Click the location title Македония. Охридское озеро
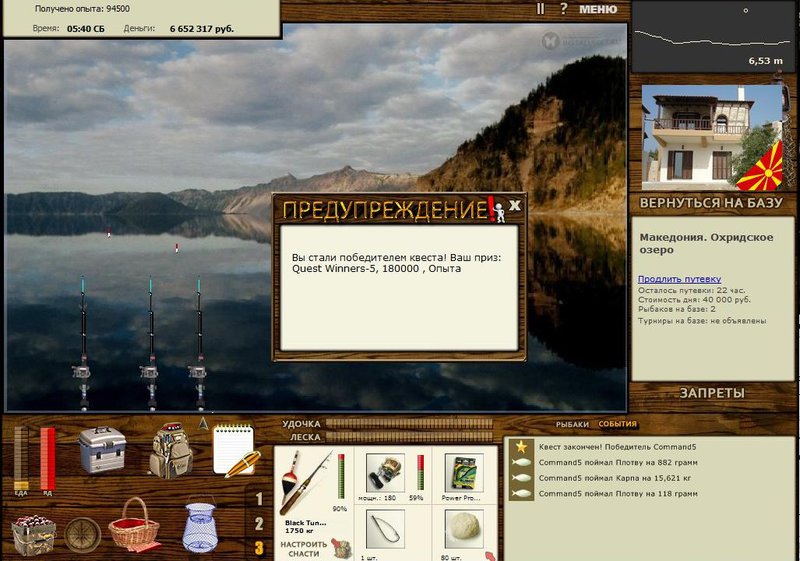The height and width of the screenshot is (561, 800). [x=706, y=243]
